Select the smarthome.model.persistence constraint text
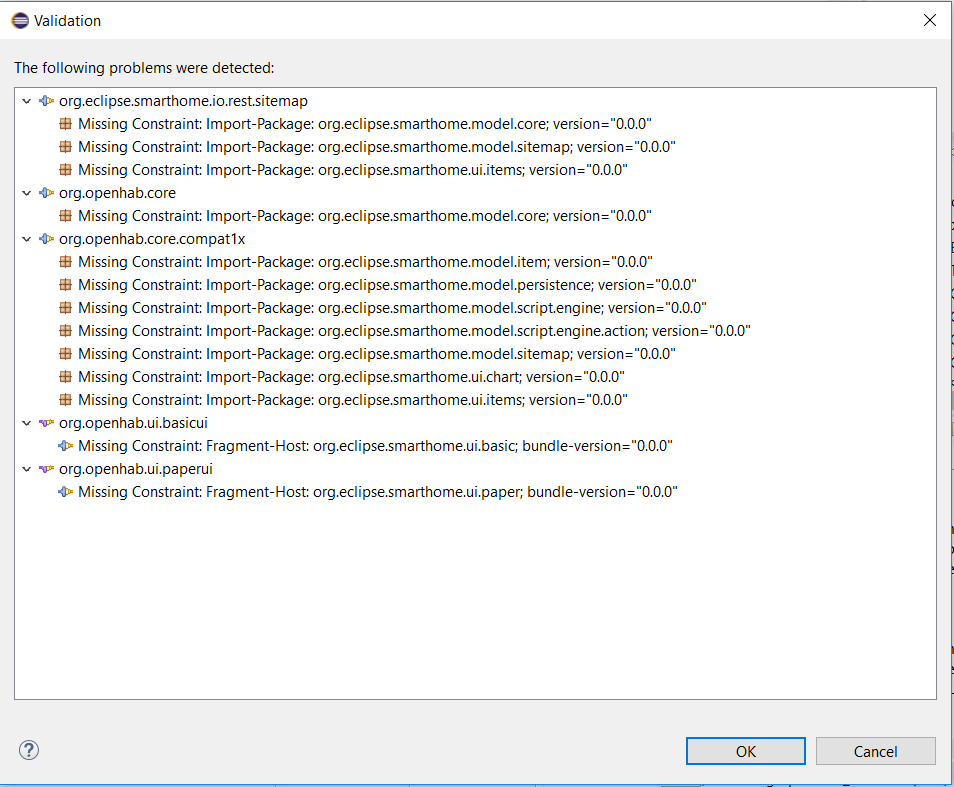954x787 pixels. [x=388, y=285]
